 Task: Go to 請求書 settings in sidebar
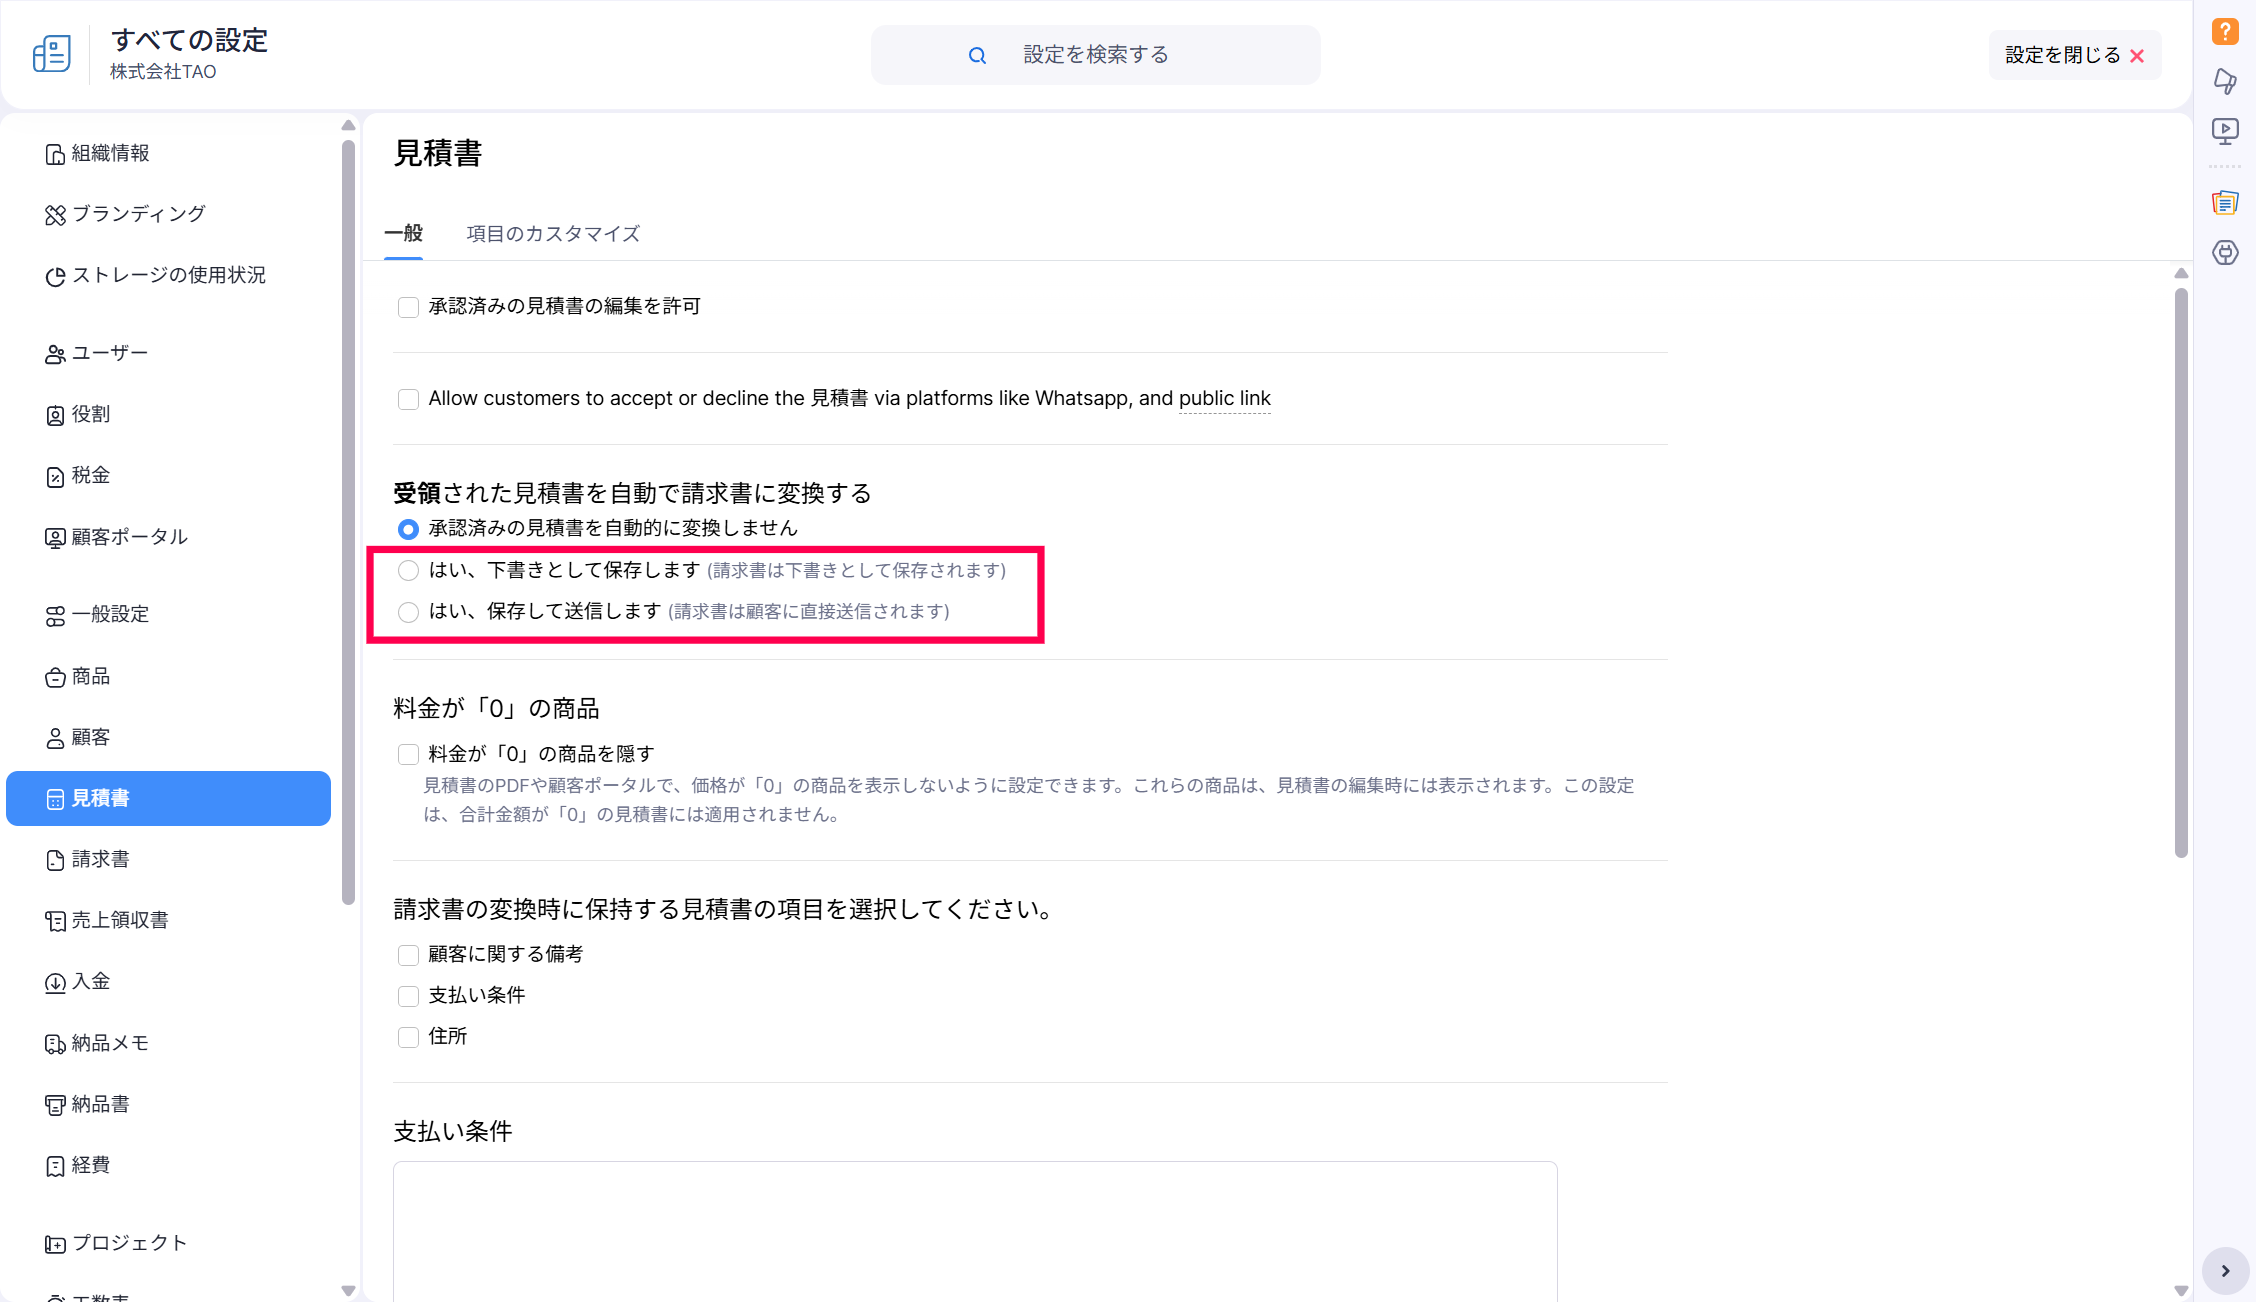coord(100,859)
